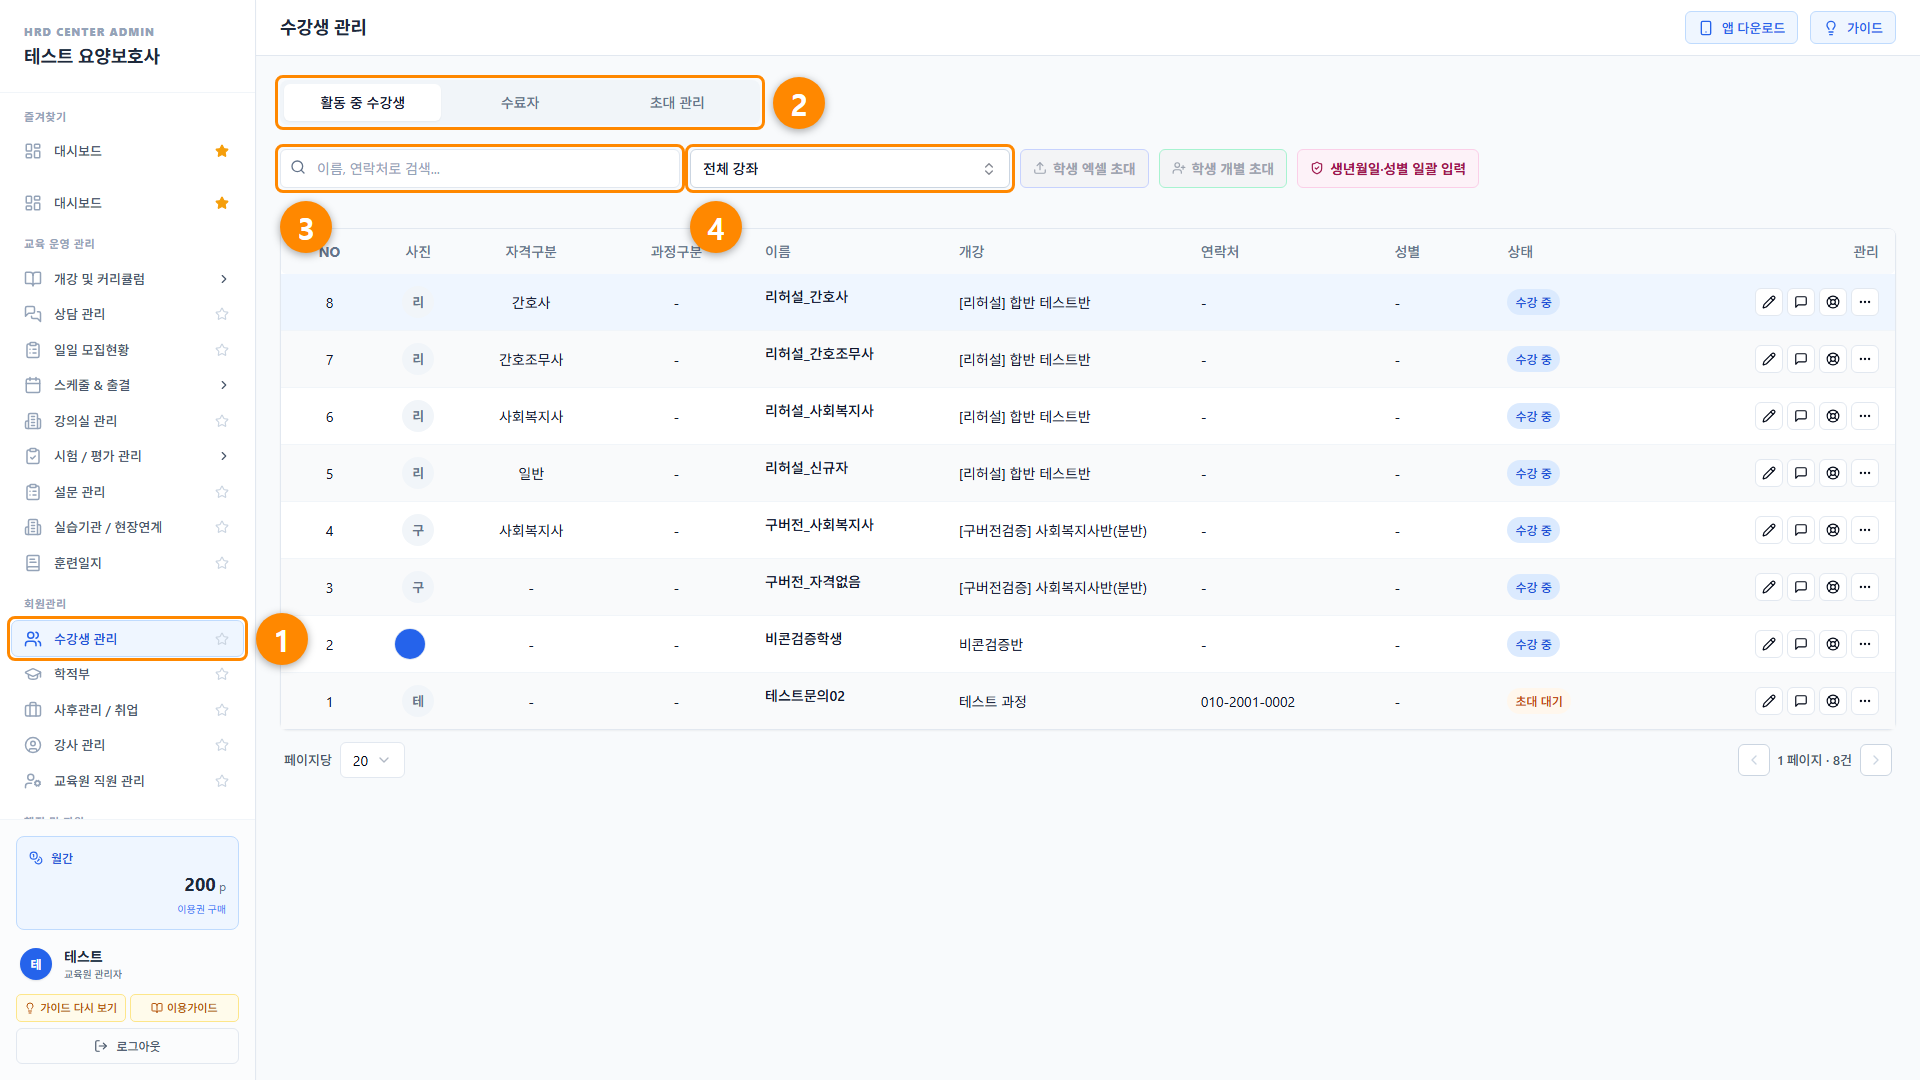Click the edit pencil for 리허설_간호사 row

tap(1769, 302)
